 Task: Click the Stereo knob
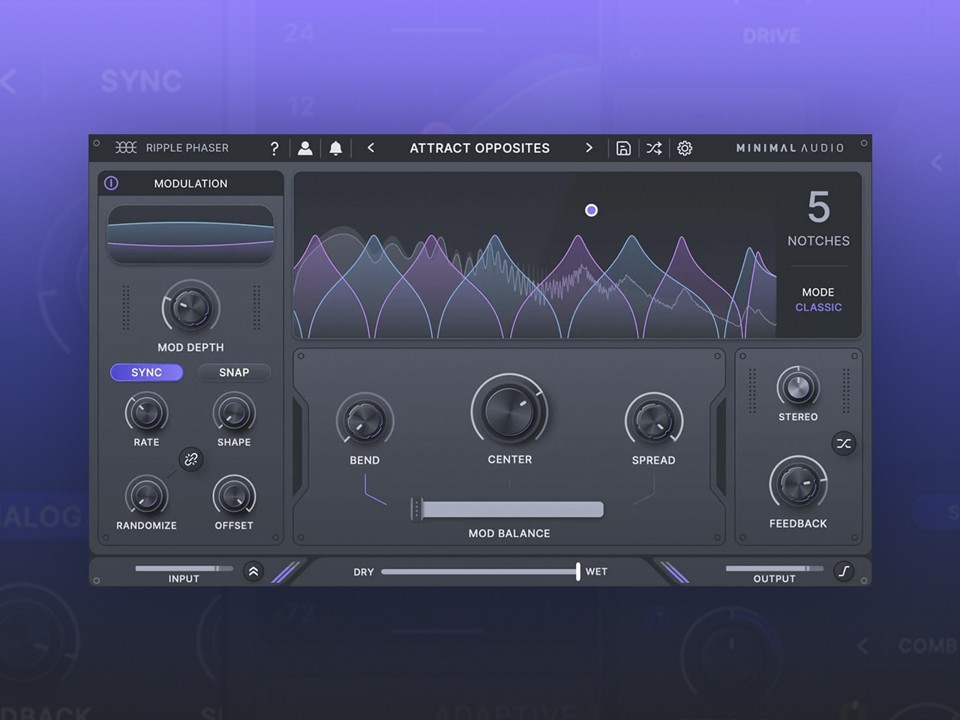click(x=798, y=387)
